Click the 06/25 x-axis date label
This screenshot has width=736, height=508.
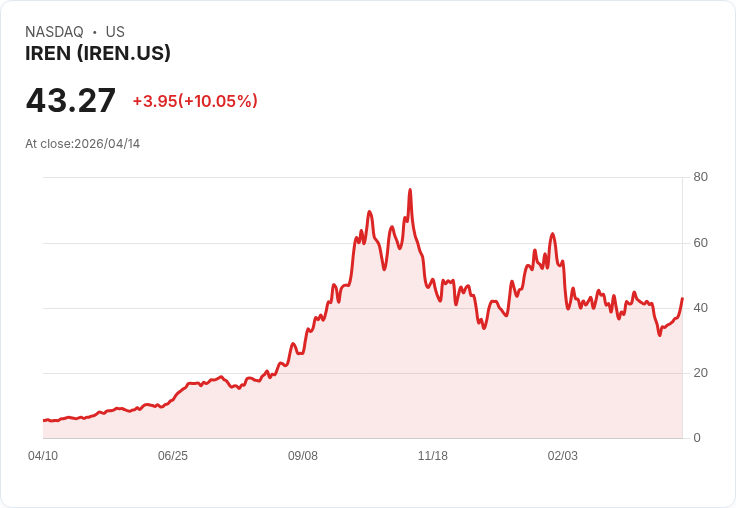[x=173, y=456]
